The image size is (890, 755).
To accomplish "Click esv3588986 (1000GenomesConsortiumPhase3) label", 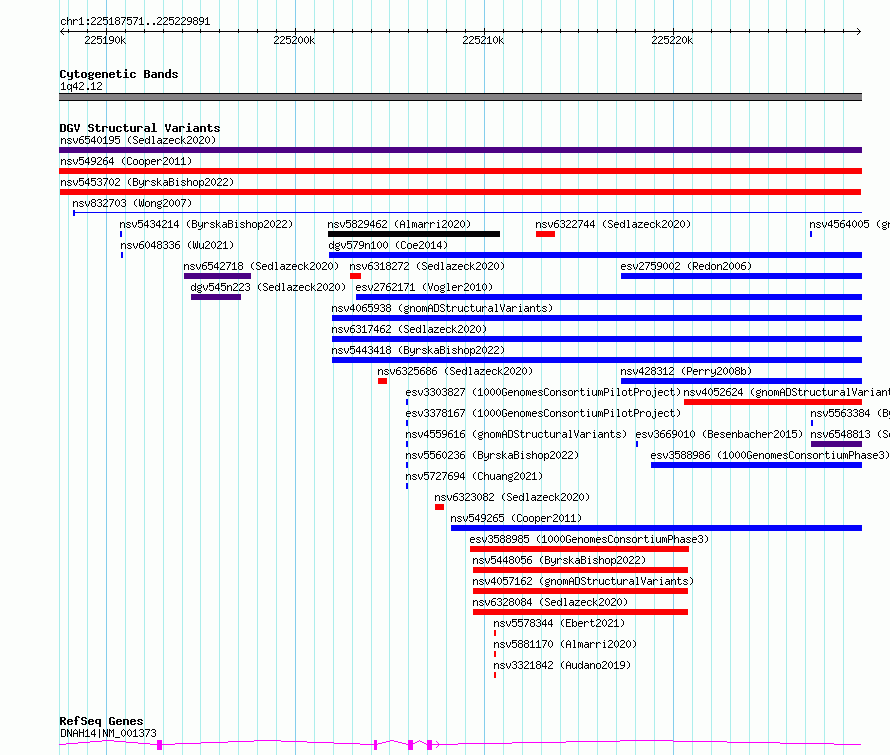I will pos(770,455).
